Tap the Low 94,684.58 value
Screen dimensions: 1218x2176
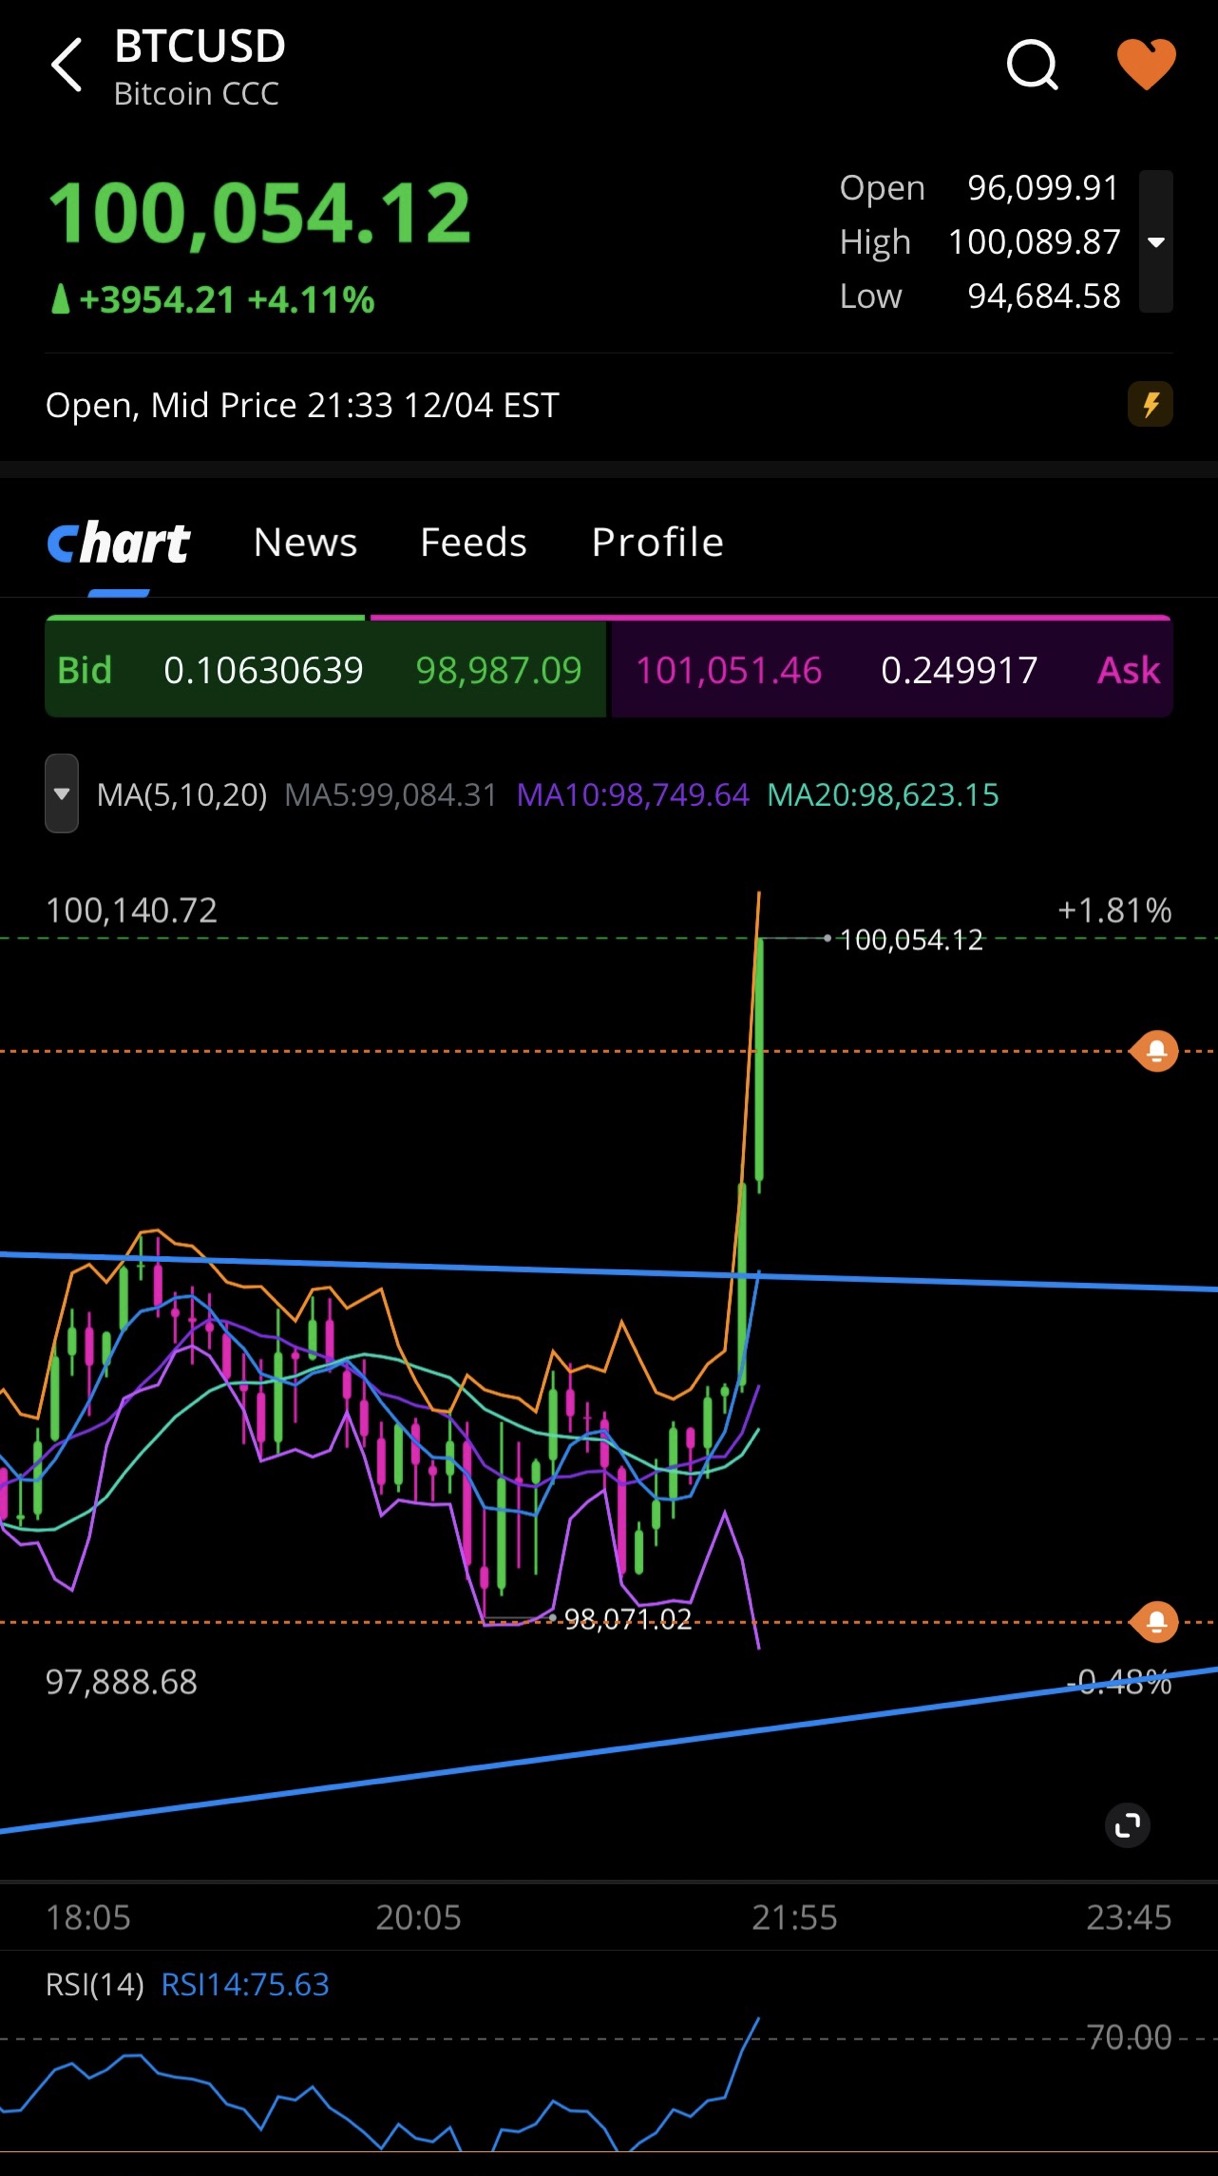[x=1044, y=296]
